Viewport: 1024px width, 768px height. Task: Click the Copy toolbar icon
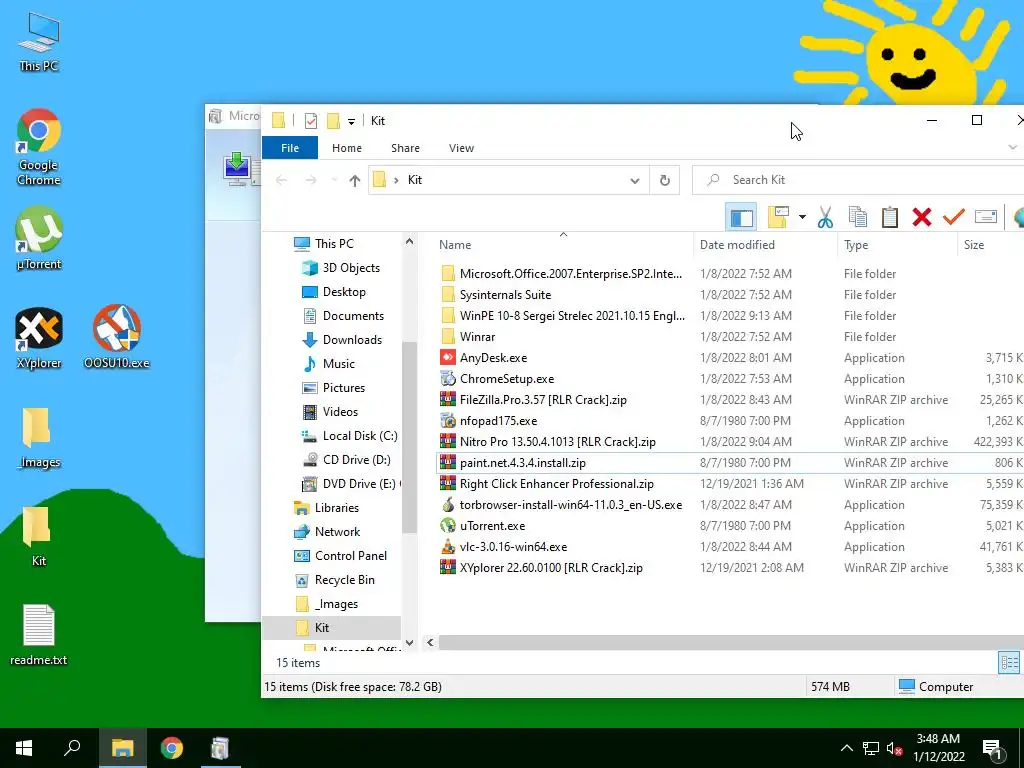click(x=857, y=217)
